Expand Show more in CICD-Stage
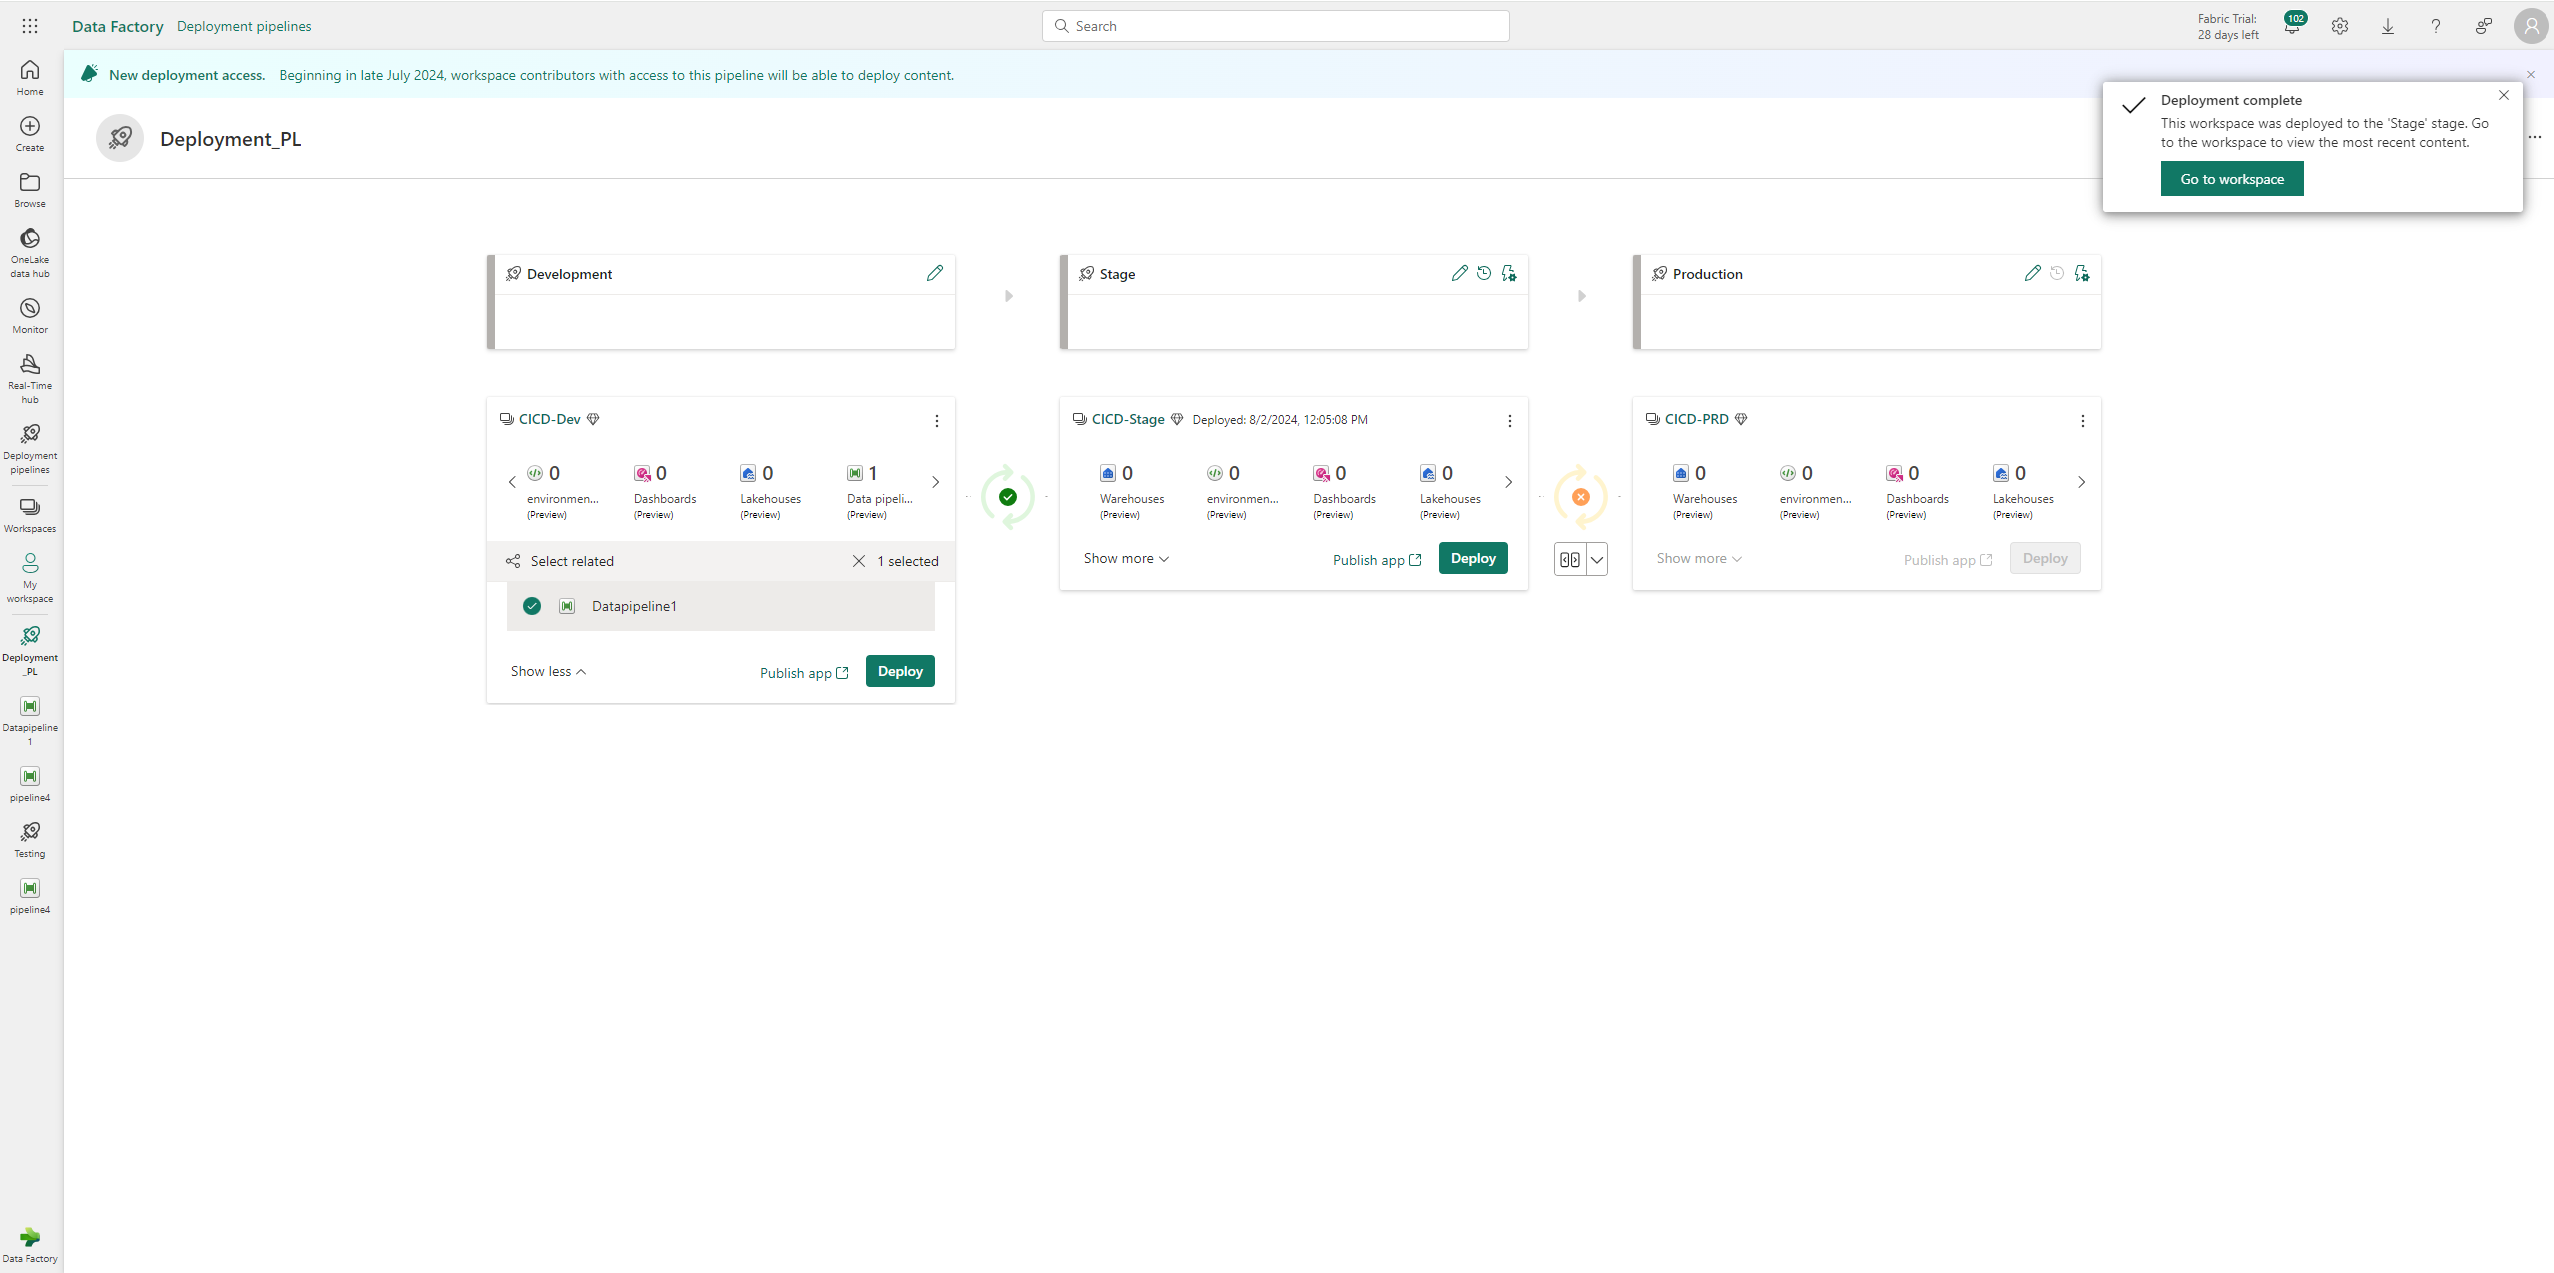 pos(1126,558)
